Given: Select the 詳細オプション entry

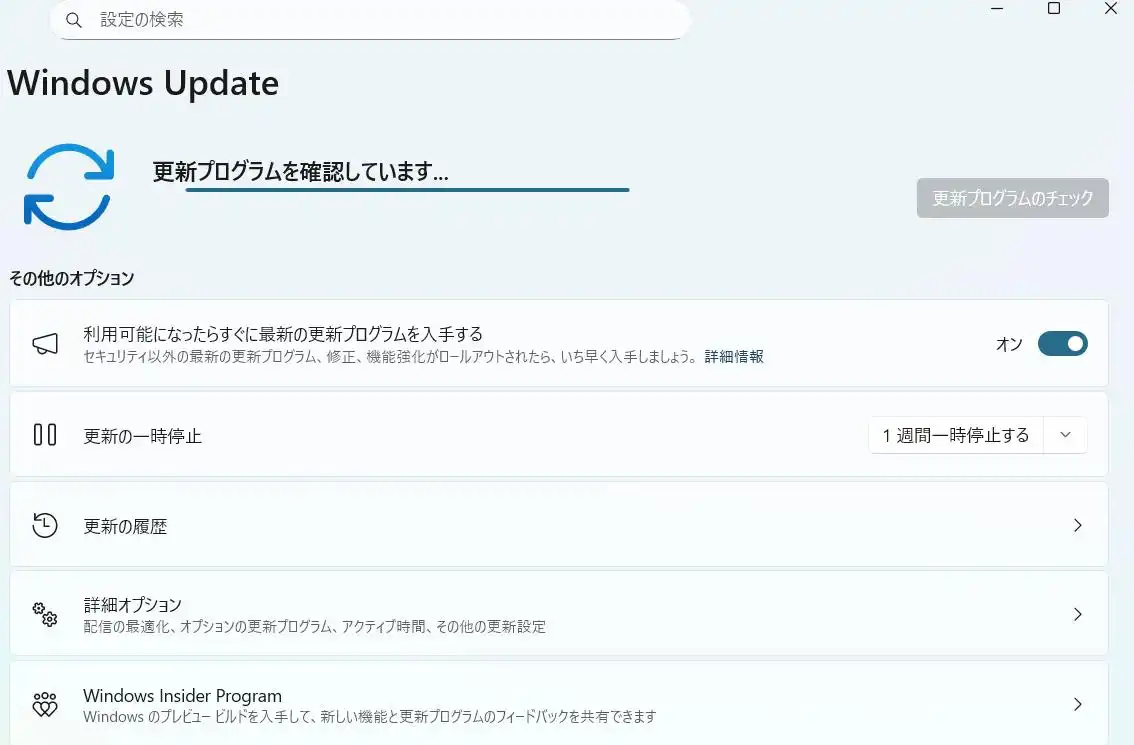Looking at the screenshot, I should click(132, 605).
